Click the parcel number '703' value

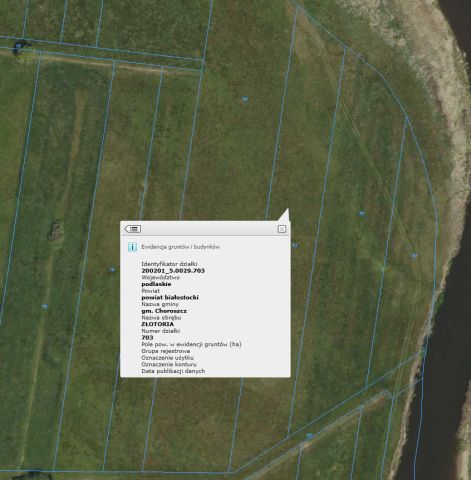click(x=147, y=338)
